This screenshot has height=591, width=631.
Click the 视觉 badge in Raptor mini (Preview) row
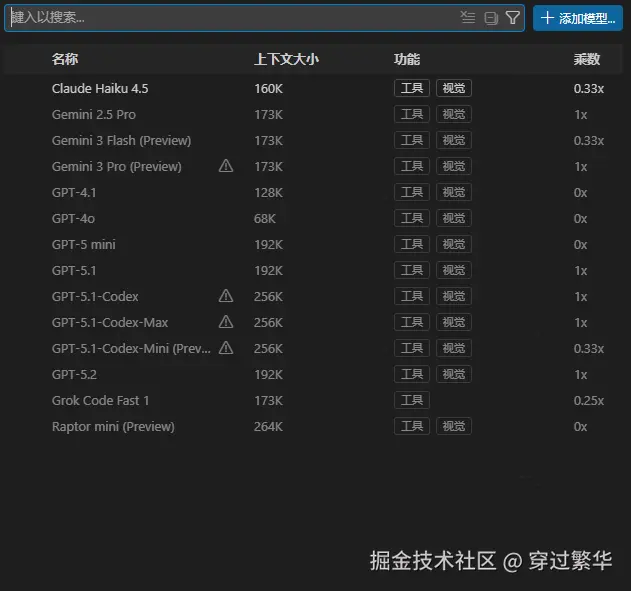point(454,426)
